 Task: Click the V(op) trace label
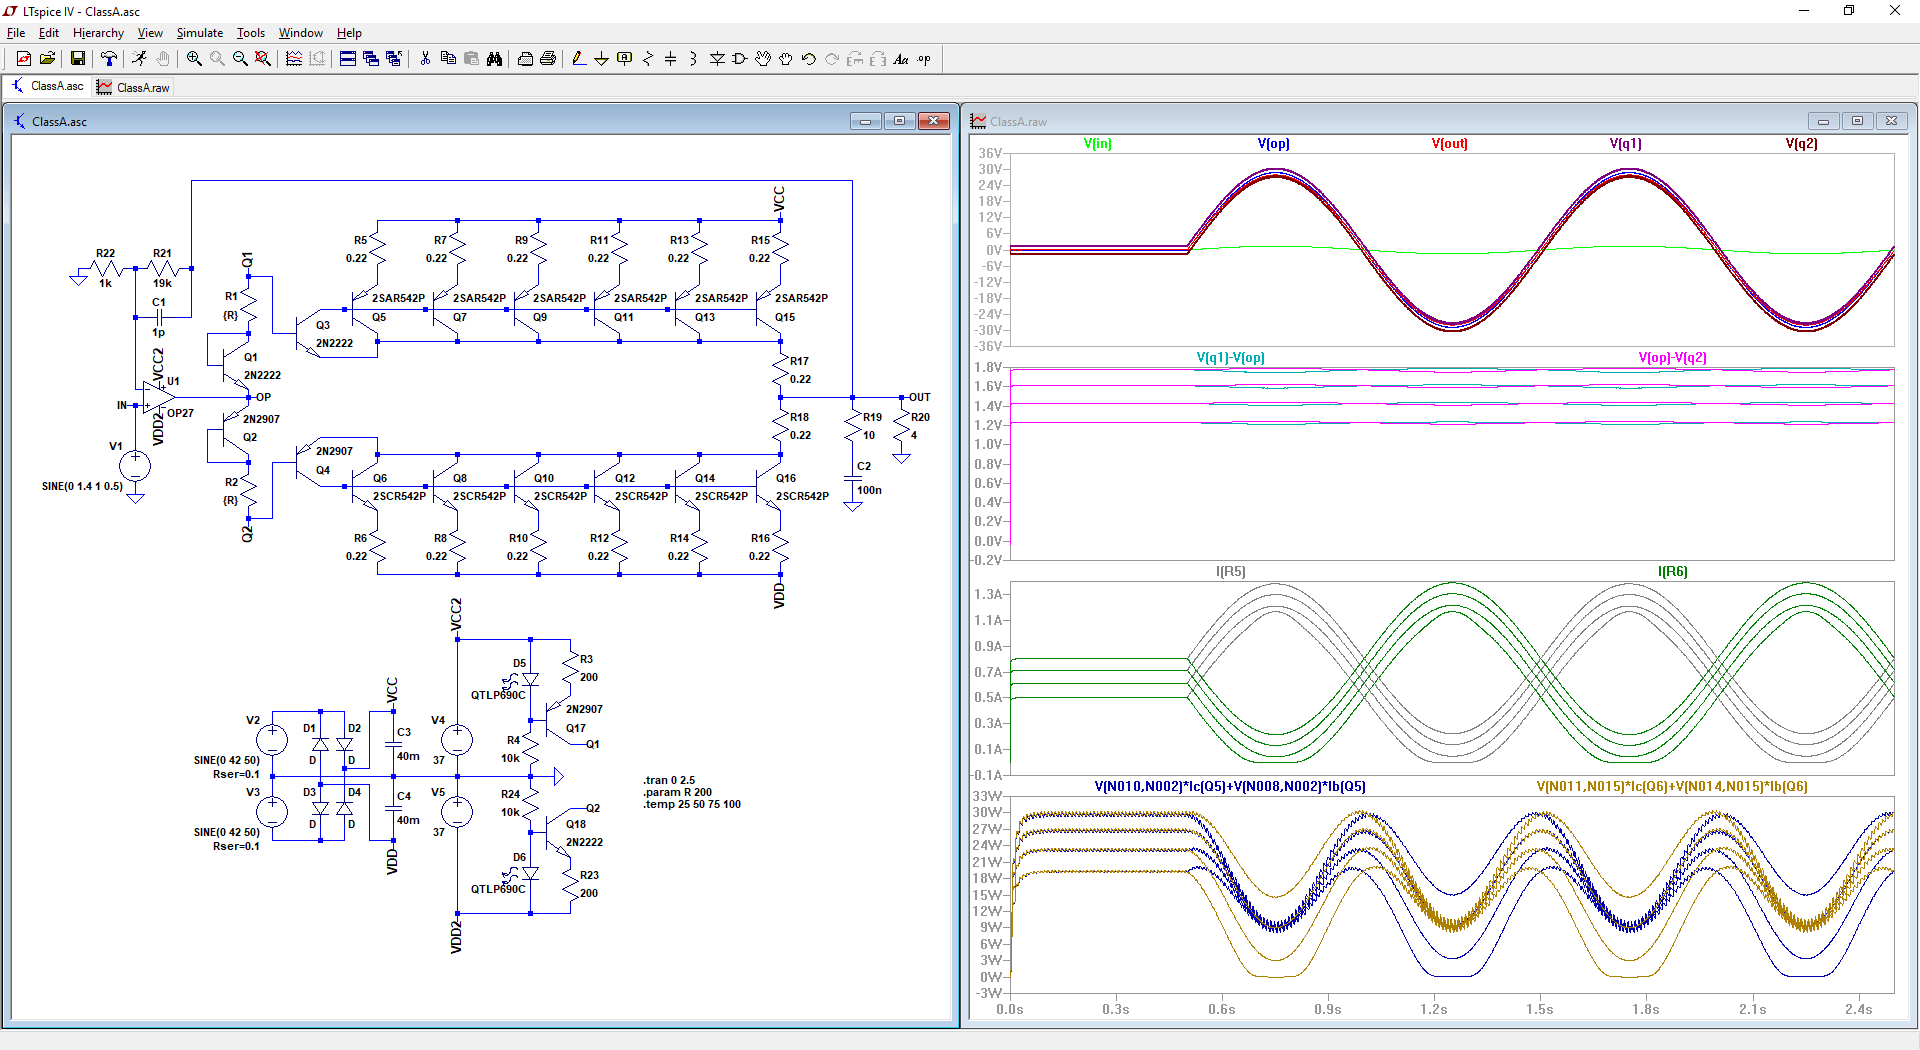pyautogui.click(x=1274, y=144)
